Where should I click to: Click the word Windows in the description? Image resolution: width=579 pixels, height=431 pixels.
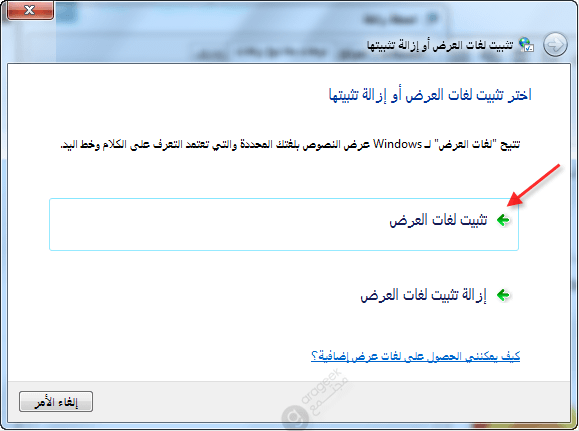(397, 144)
